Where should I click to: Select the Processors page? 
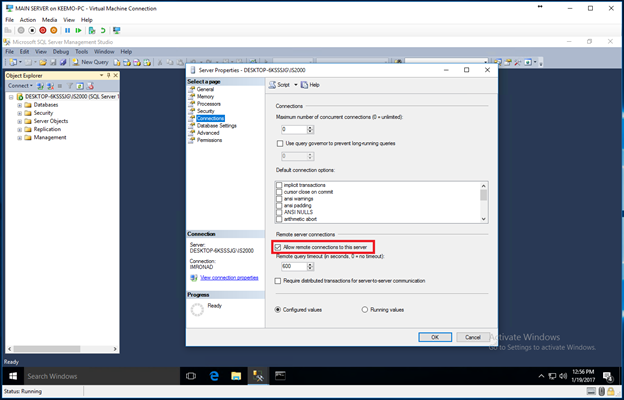[209, 103]
